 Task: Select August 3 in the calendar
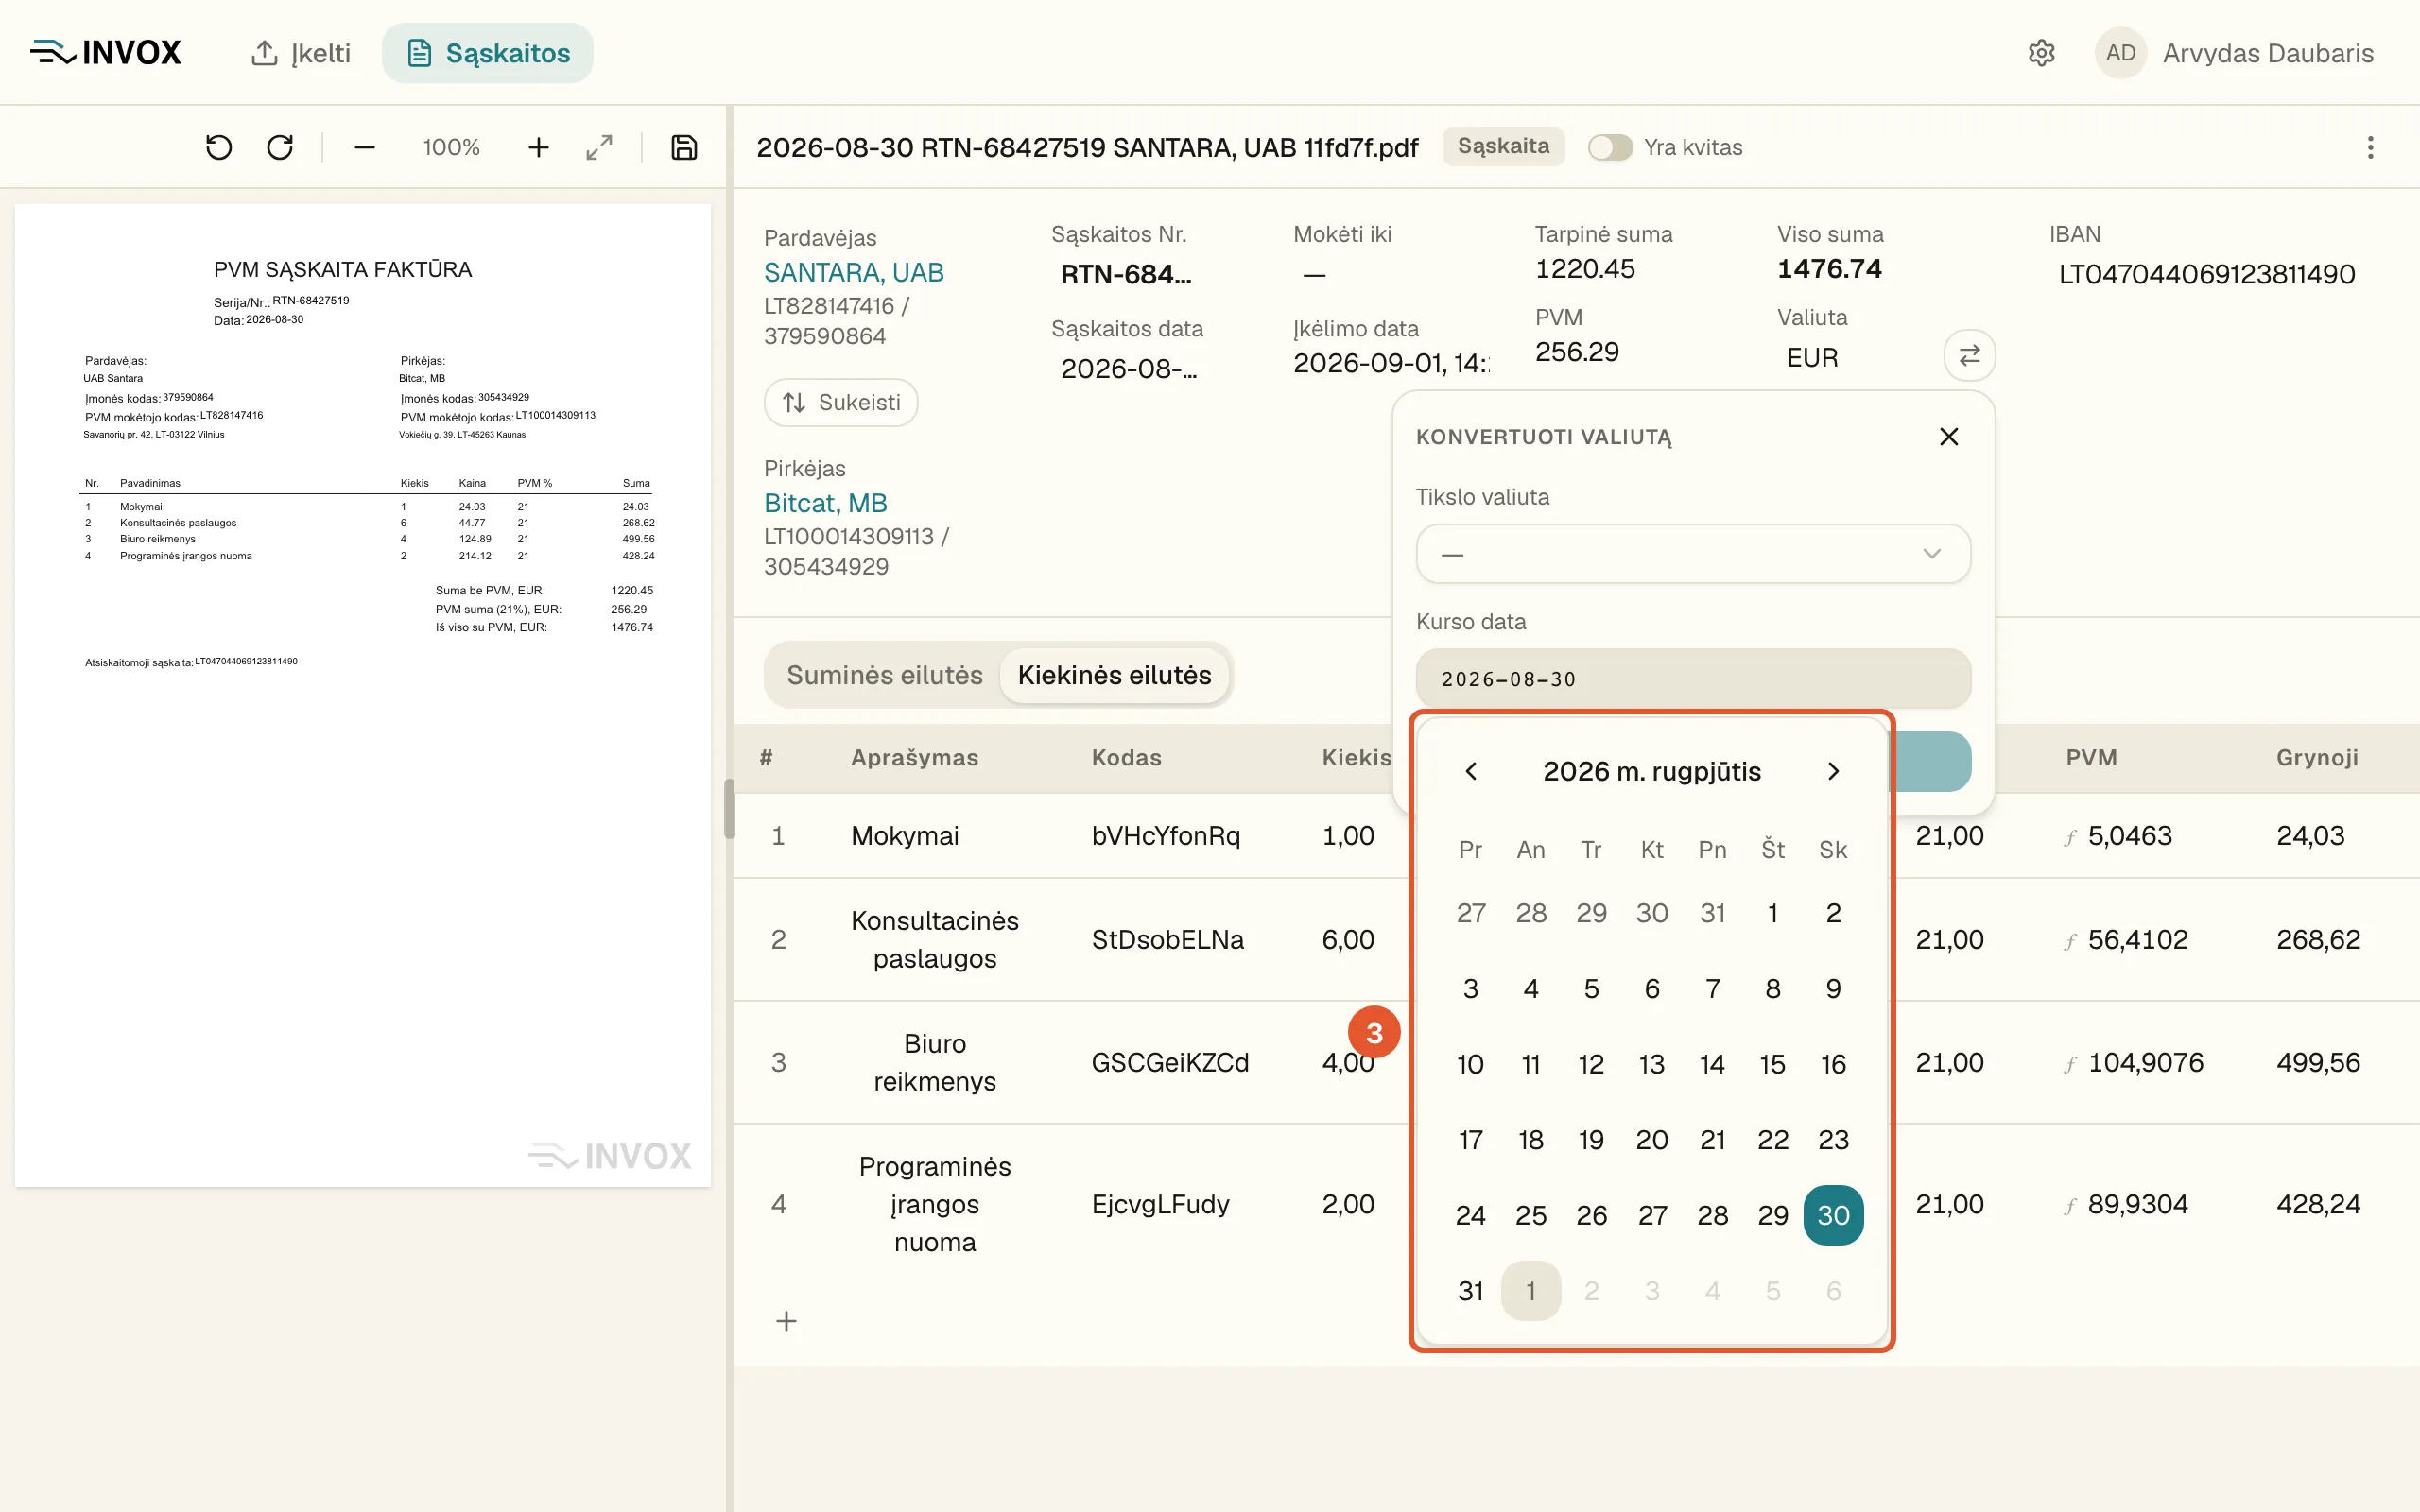point(1470,988)
